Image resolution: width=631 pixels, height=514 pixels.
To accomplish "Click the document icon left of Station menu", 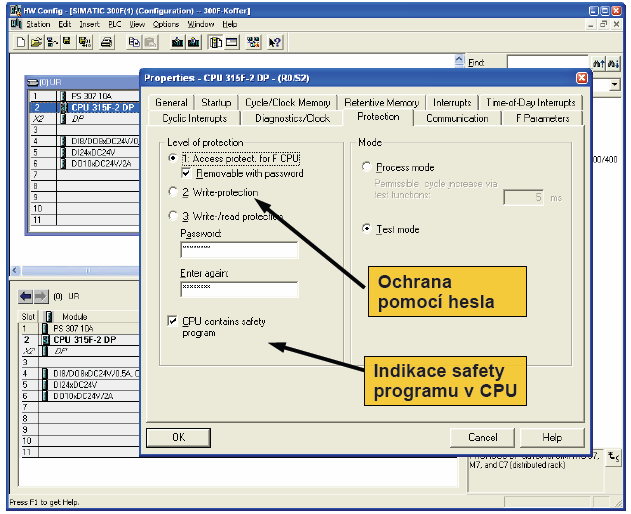I will [x=16, y=24].
